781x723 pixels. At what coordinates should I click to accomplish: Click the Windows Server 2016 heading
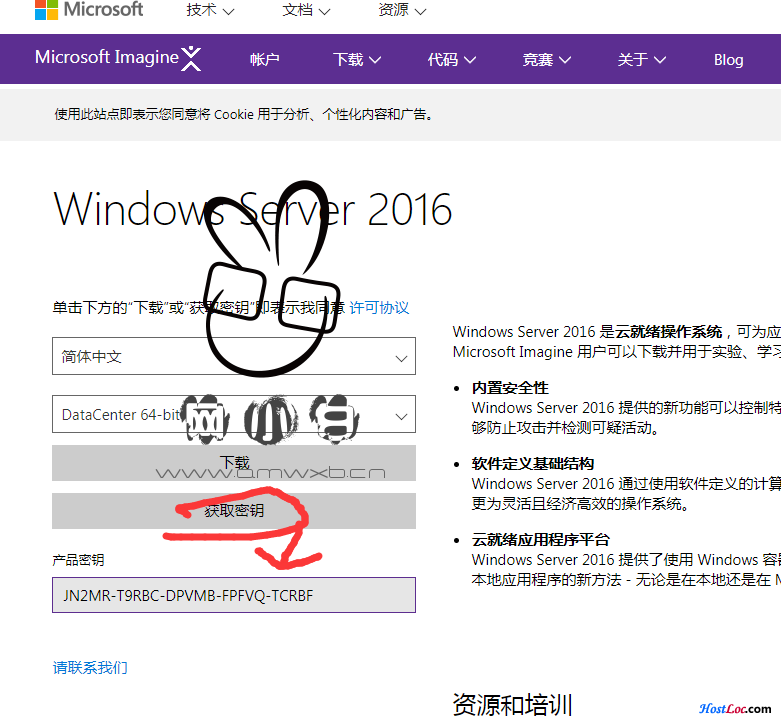(x=253, y=210)
